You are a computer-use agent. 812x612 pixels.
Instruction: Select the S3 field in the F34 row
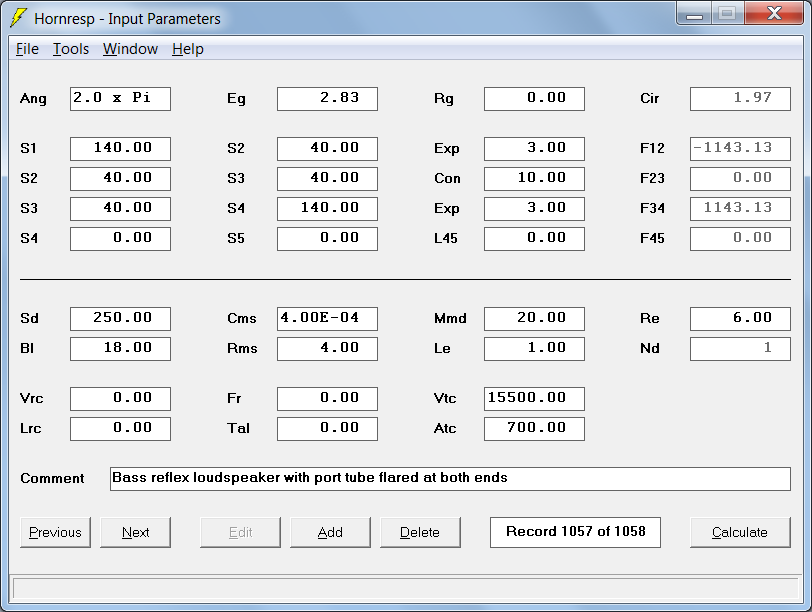(x=120, y=209)
